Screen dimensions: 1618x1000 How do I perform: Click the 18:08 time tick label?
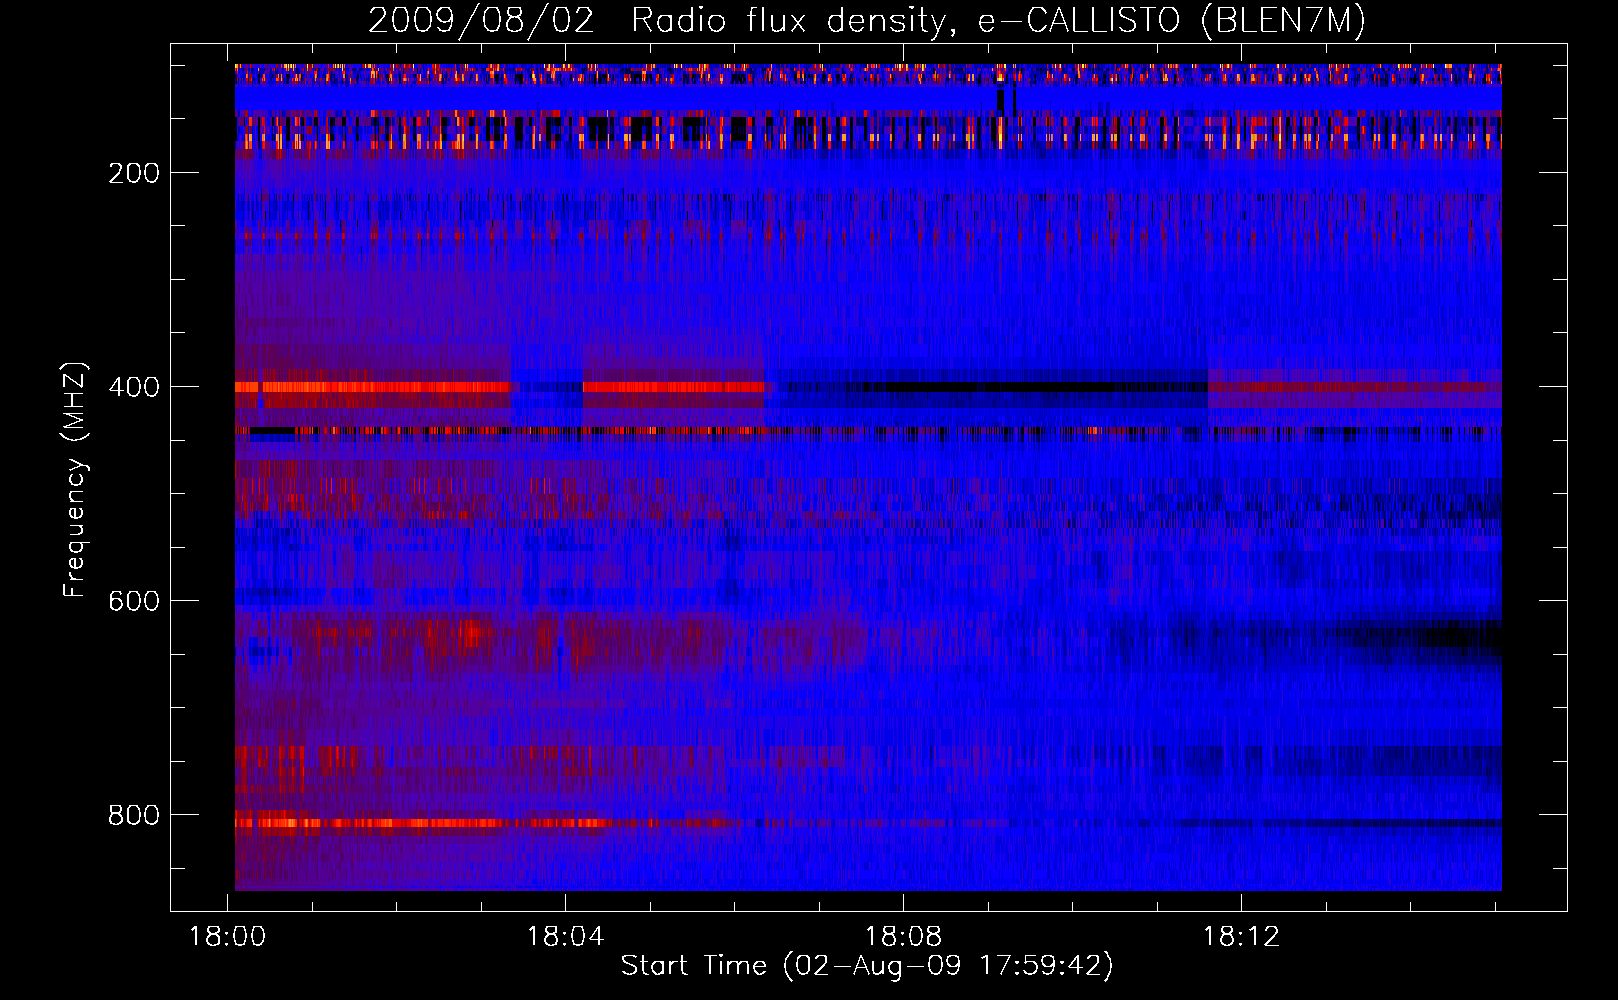tap(903, 937)
